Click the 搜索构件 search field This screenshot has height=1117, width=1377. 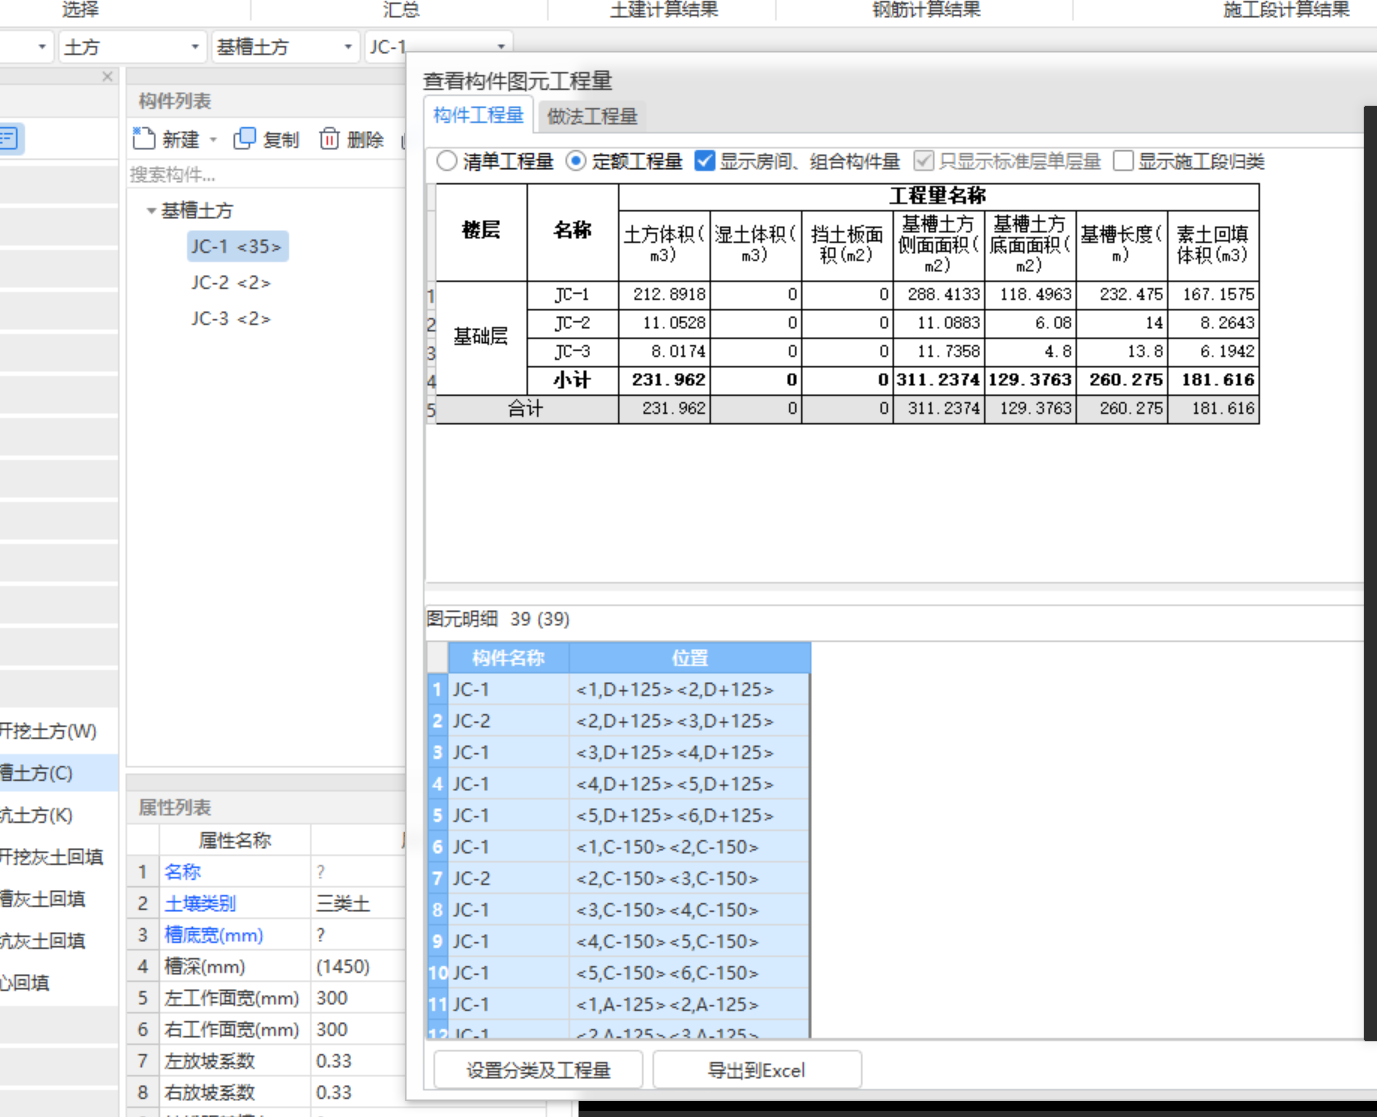tap(265, 175)
